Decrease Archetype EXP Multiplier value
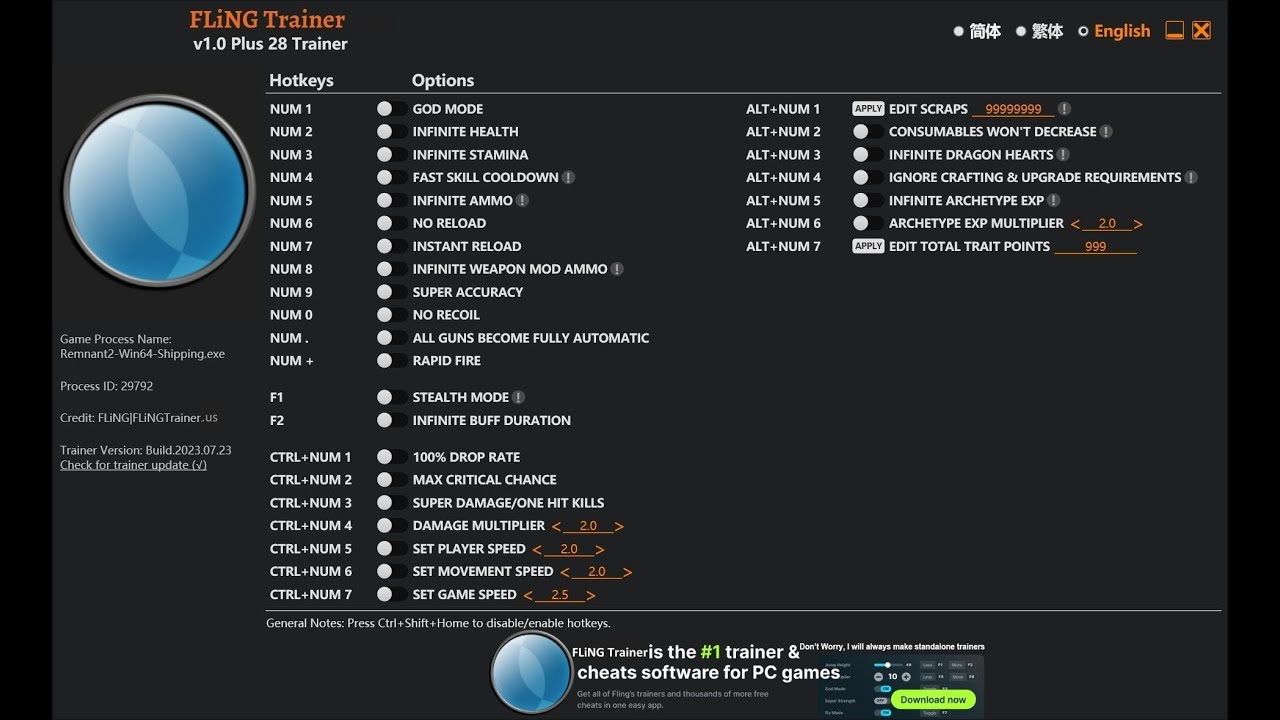This screenshot has width=1280, height=720. coord(1076,225)
